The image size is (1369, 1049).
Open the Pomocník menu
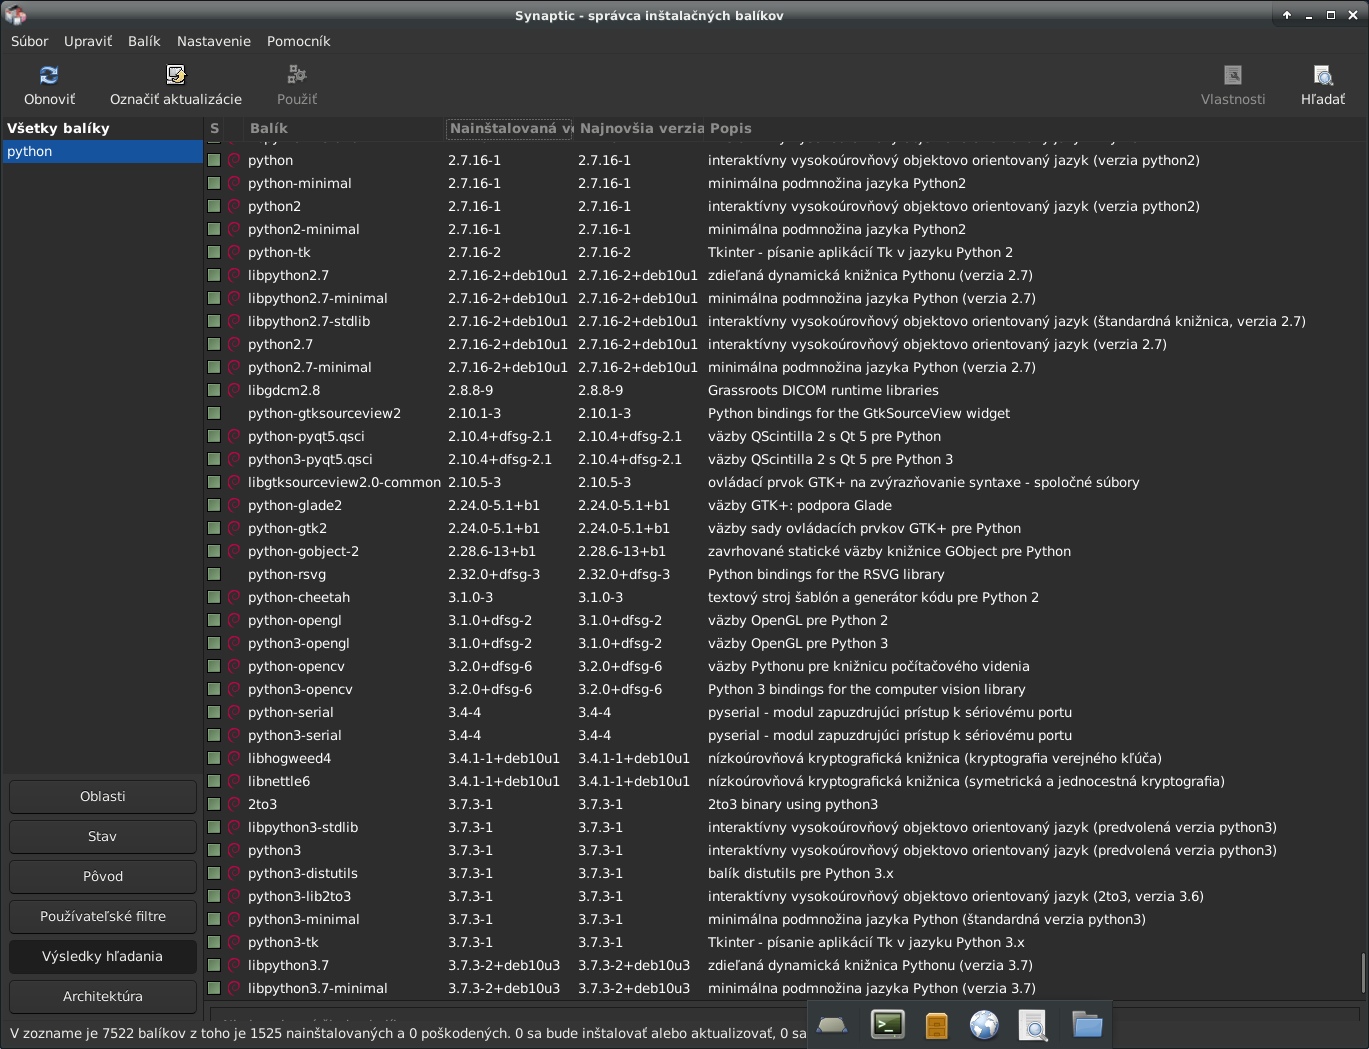point(298,41)
